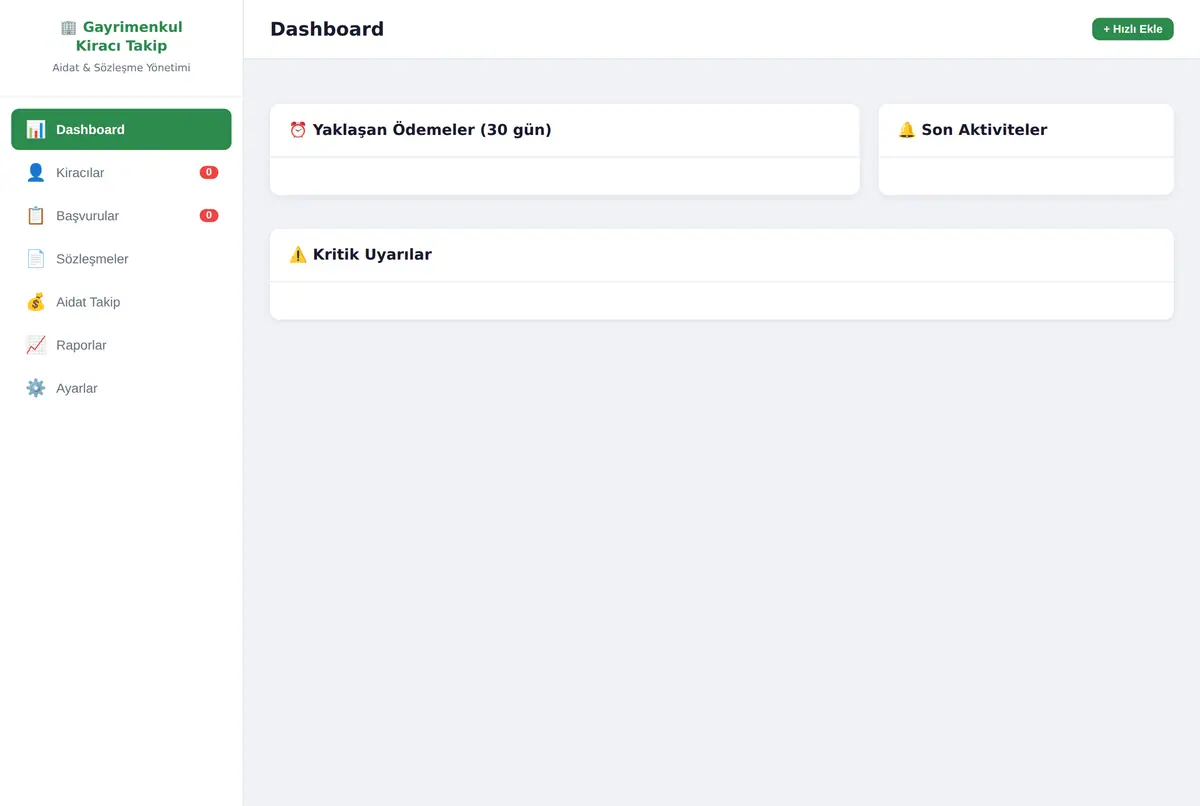
Task: Click the alarm clock icon beside Yaklaşan Ödemeler
Action: click(298, 129)
